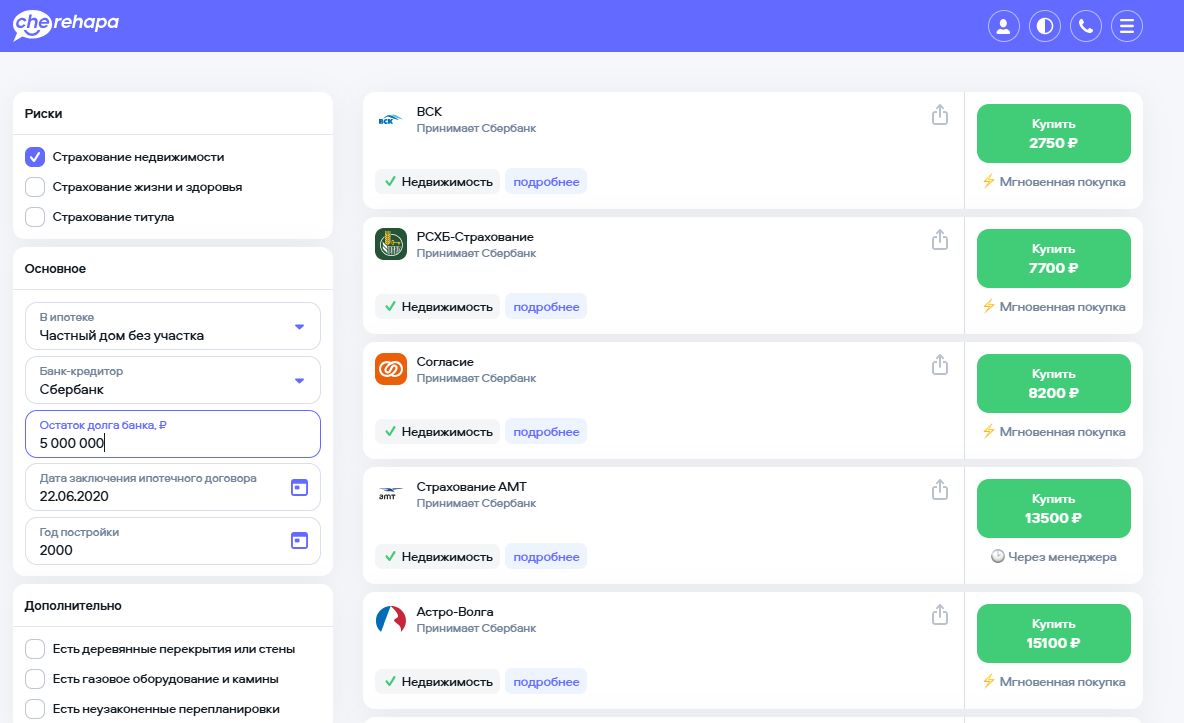Click the phone call icon in header

1086,26
